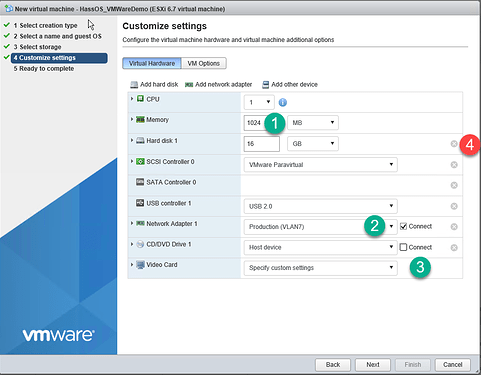Open the Production (VLAN7) network dropdown

point(320,227)
